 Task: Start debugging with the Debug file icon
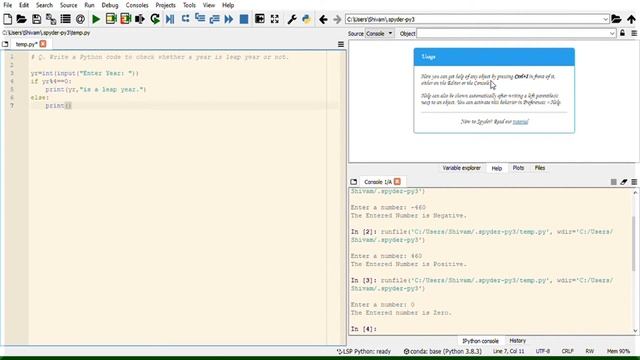pos(170,19)
